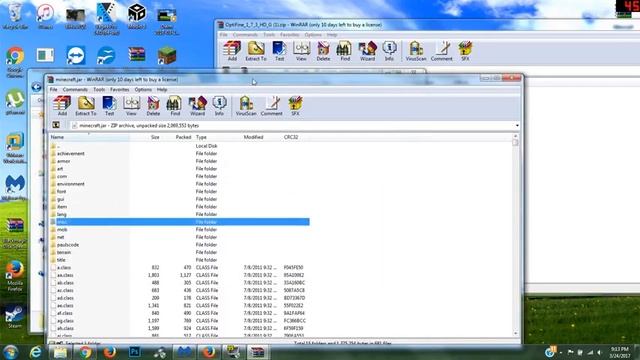
Task: Click scroll up arrow of file list
Action: [516, 136]
